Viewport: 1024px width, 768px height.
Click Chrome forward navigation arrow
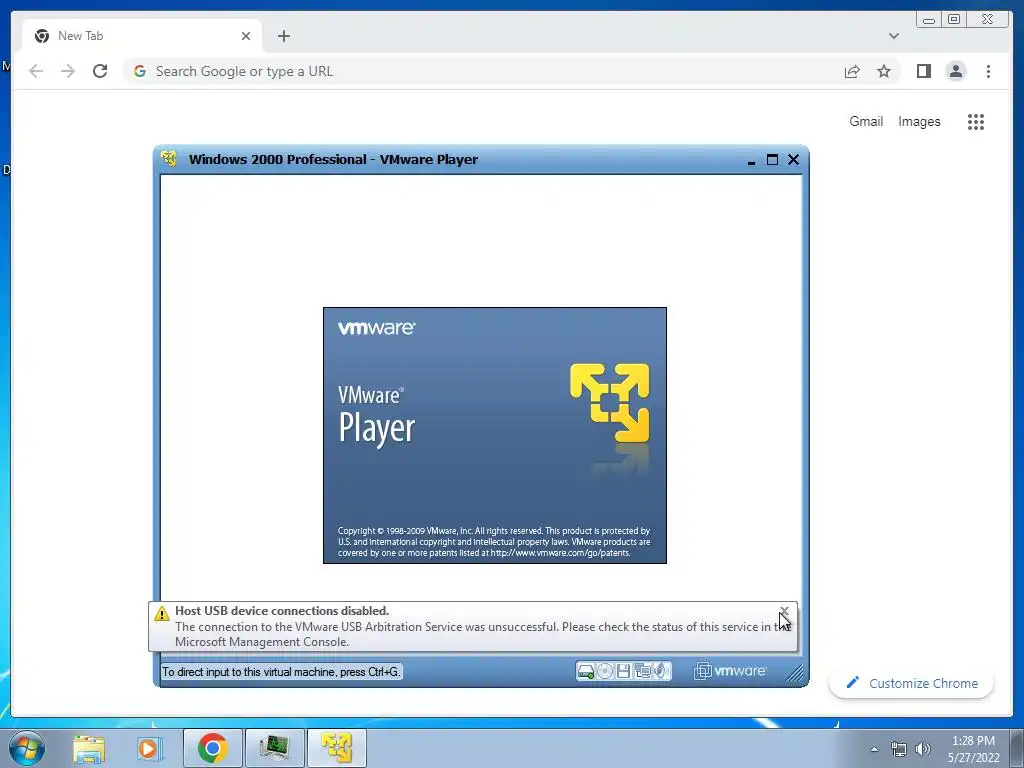[68, 71]
